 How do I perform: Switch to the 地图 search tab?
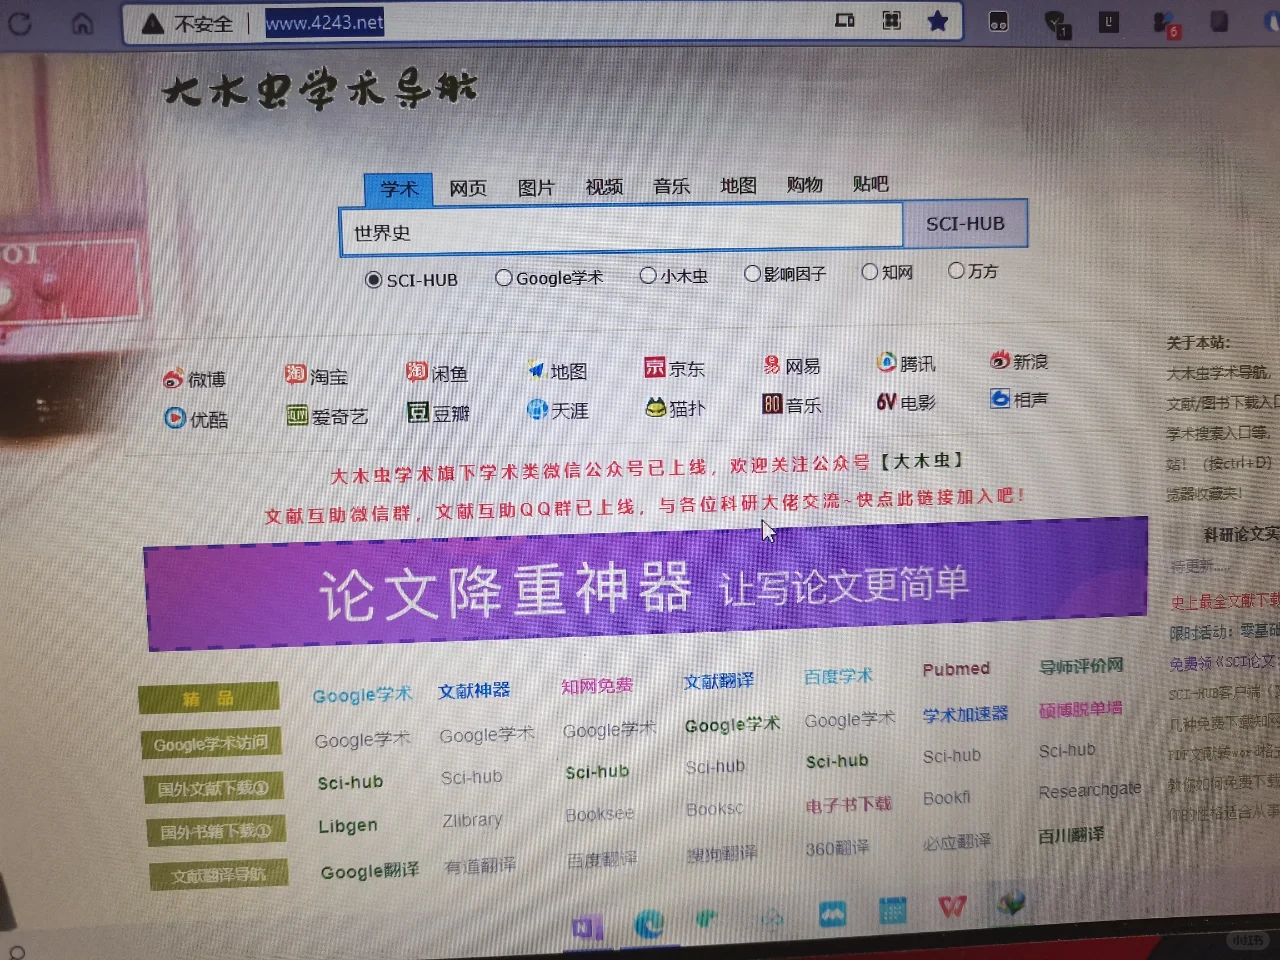point(738,185)
